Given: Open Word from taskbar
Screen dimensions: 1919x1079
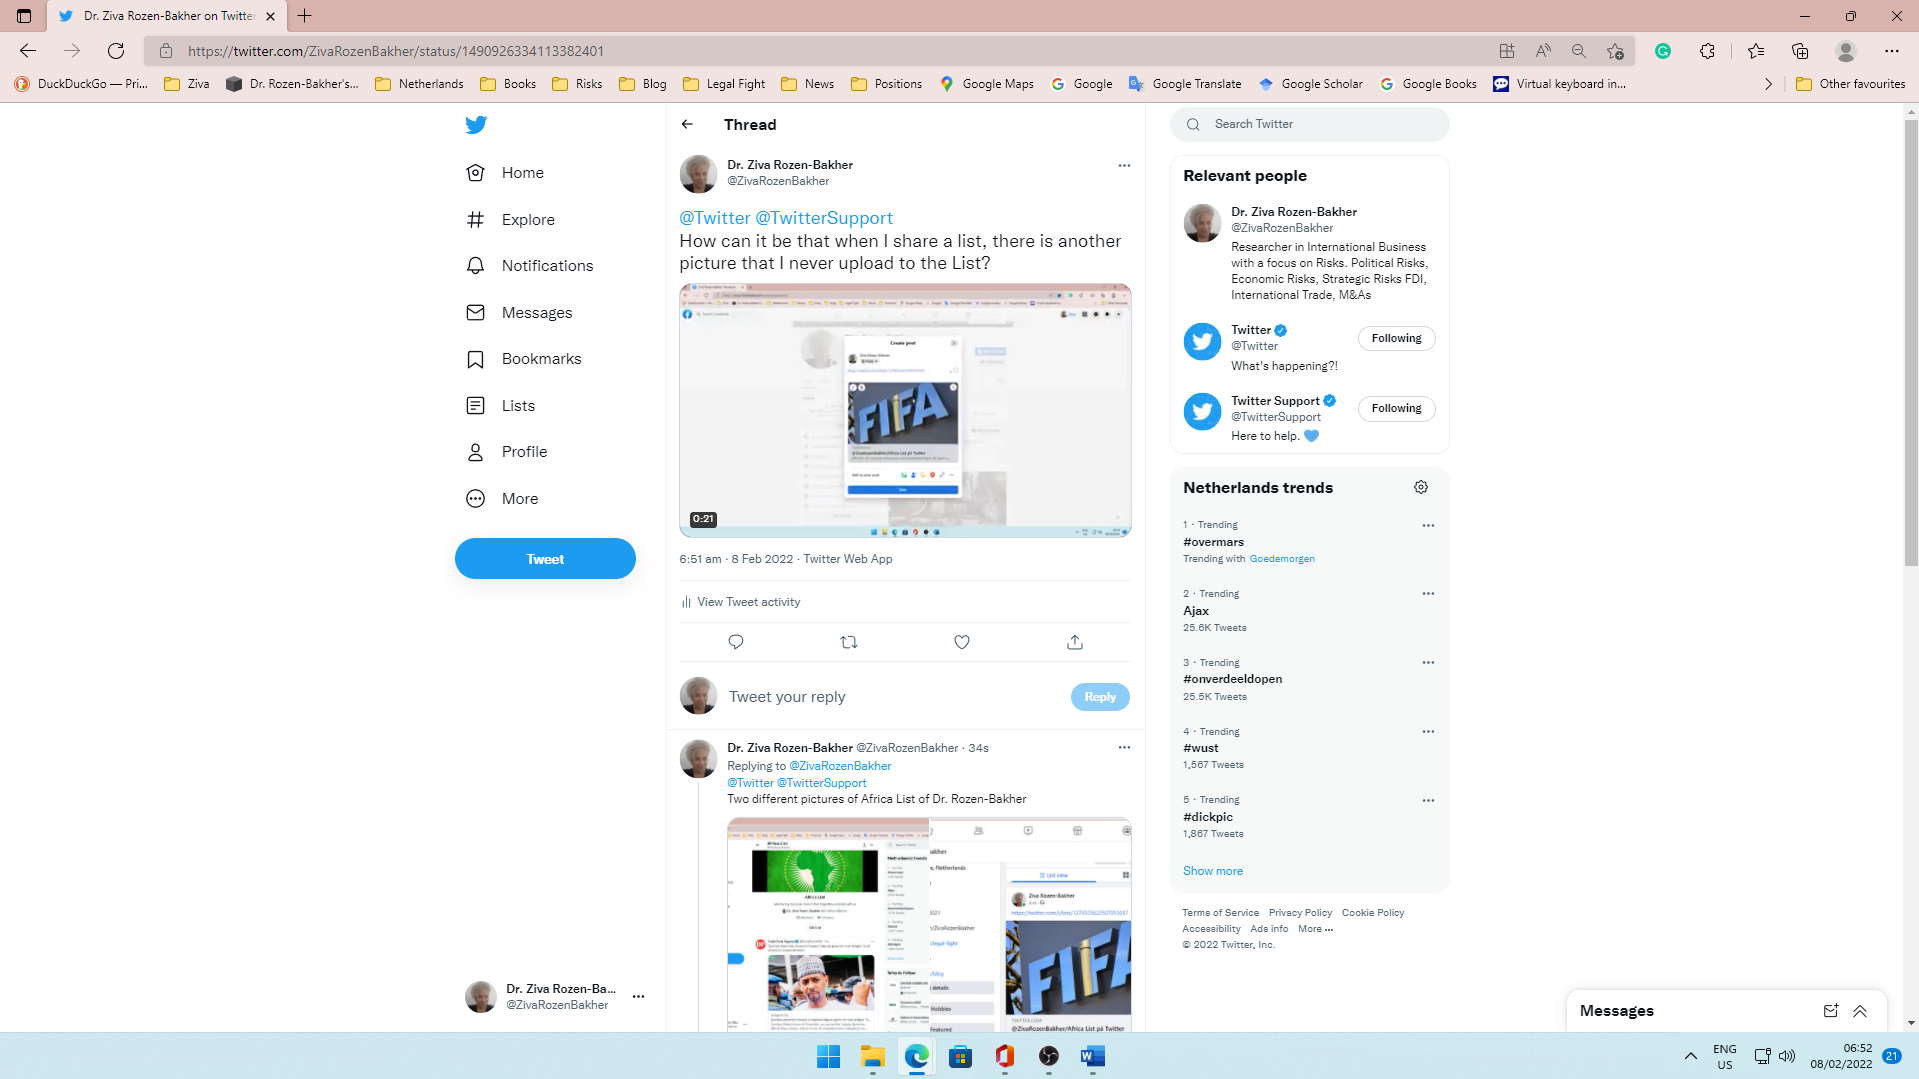Looking at the screenshot, I should [x=1093, y=1056].
